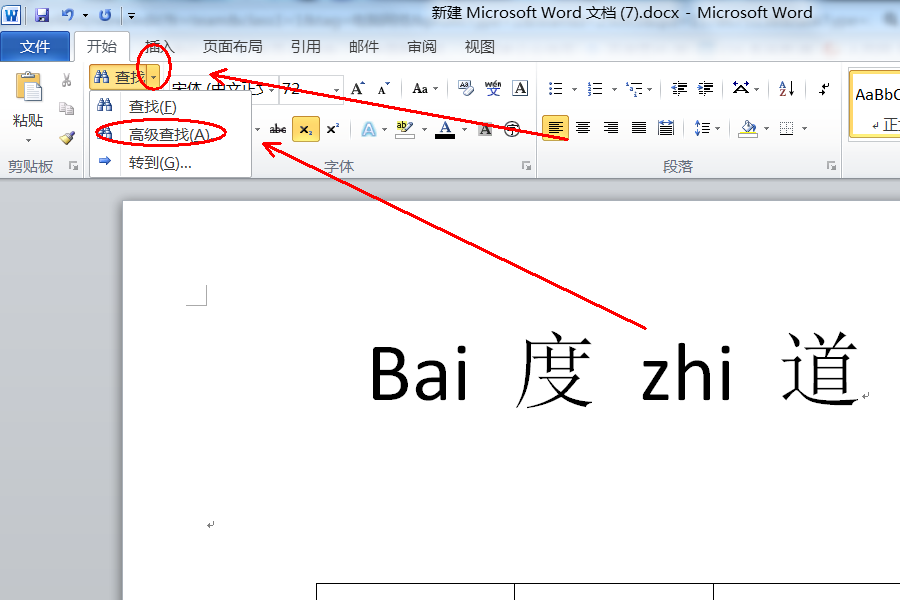Insert bullet list
Viewport: 900px width, 600px height.
[x=556, y=88]
